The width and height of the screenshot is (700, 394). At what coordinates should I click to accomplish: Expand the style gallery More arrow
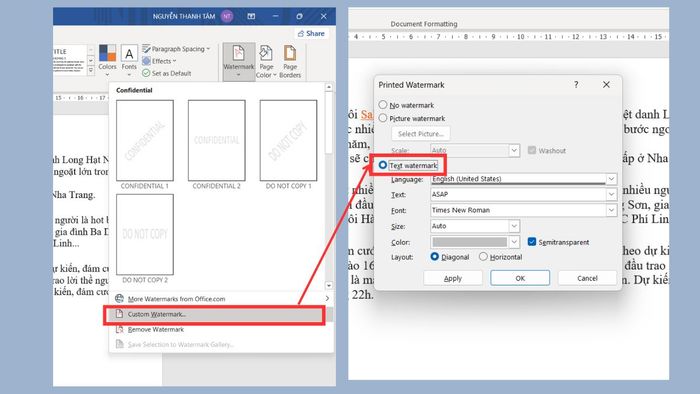(x=91, y=70)
